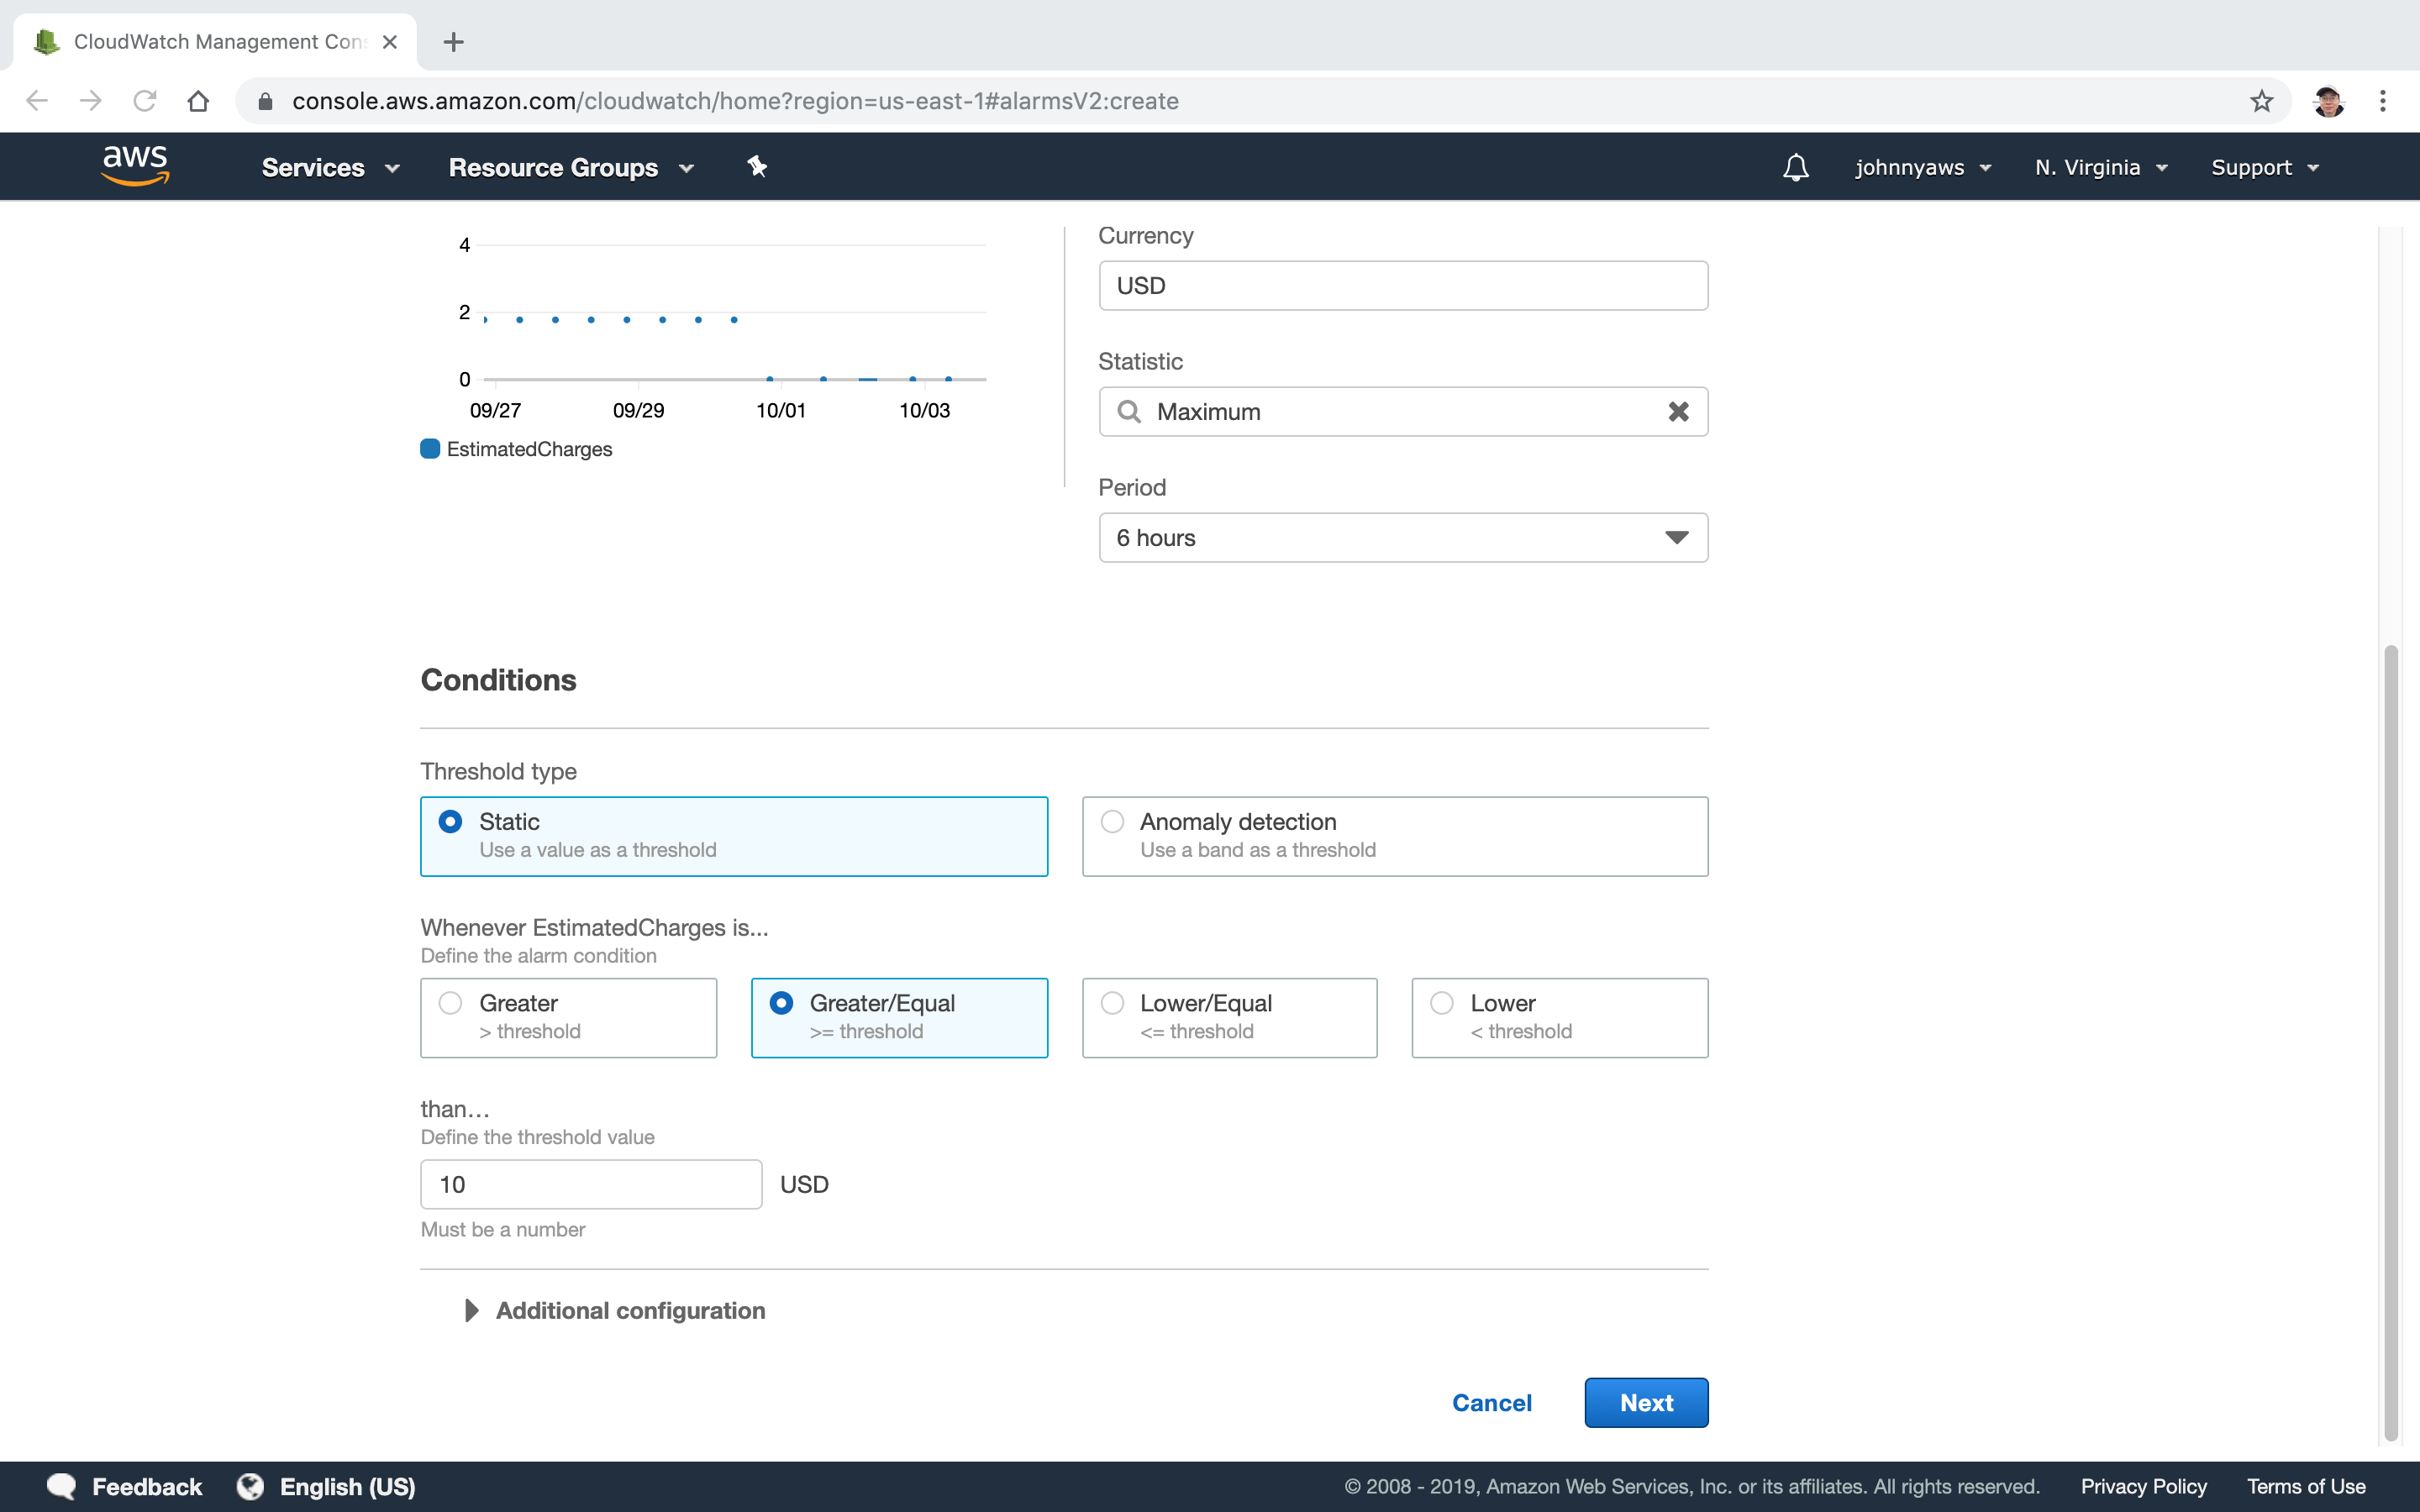Close the CloudWatch Management Console tab
Viewport: 2420px width, 1512px height.
click(x=390, y=42)
